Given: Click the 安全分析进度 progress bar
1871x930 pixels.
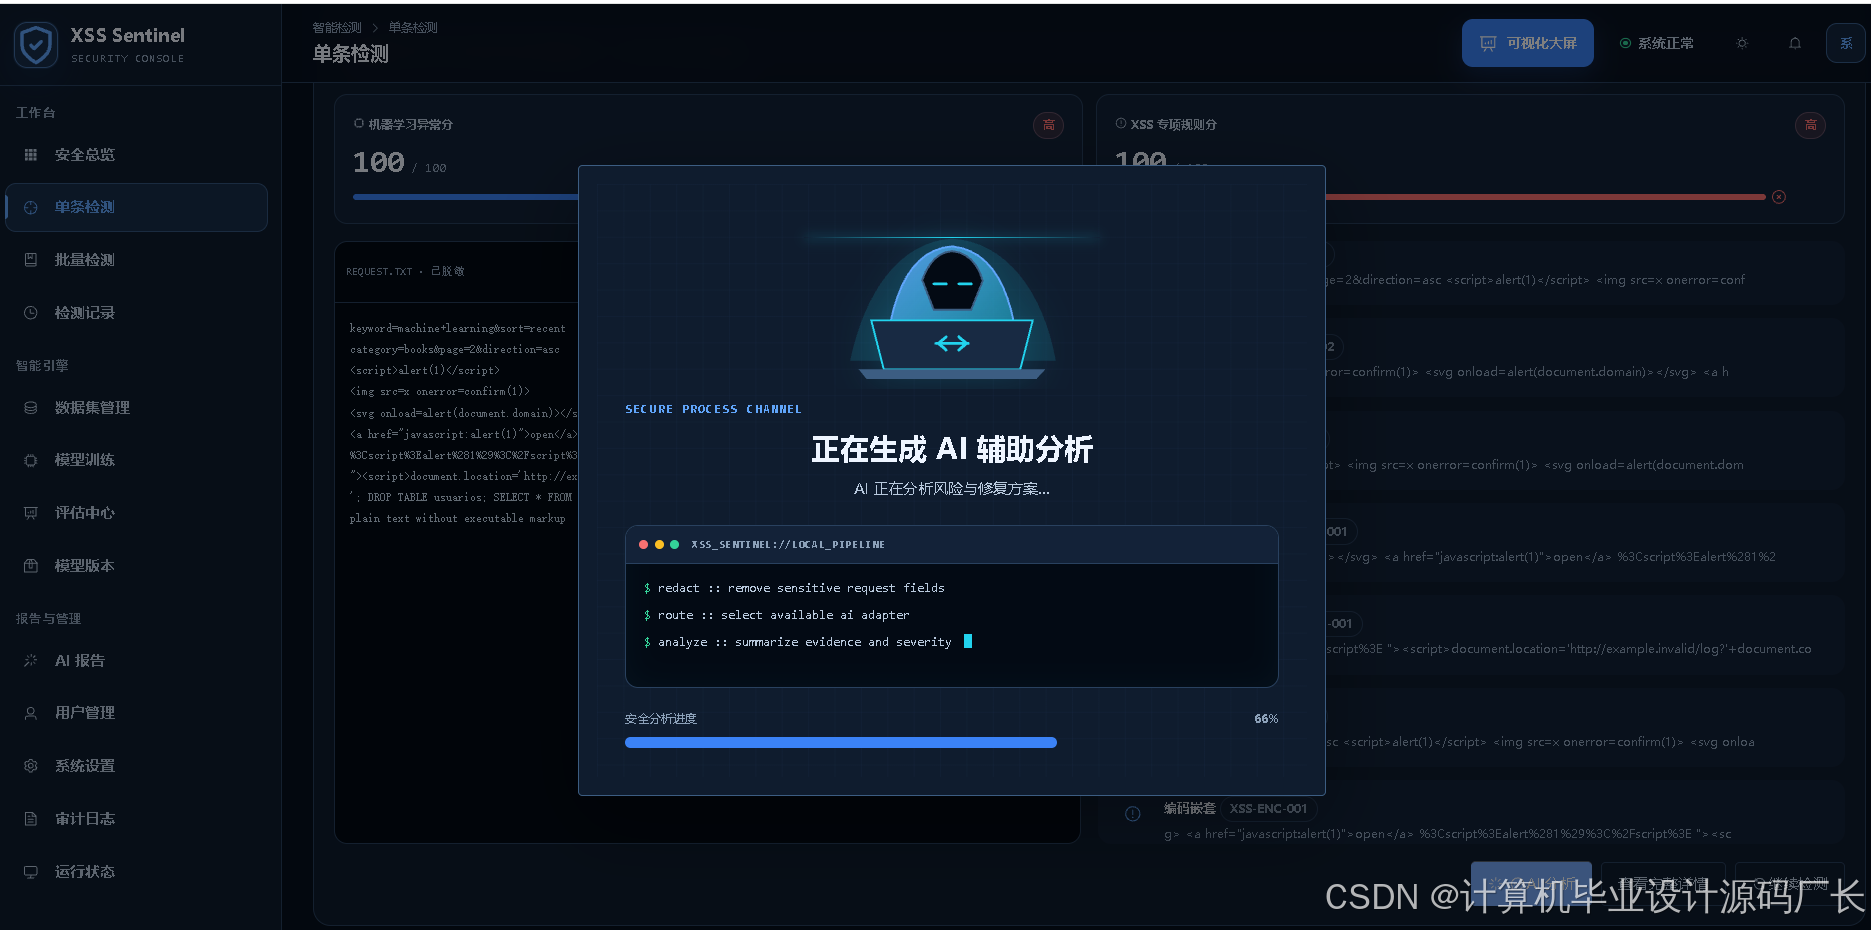Looking at the screenshot, I should [951, 743].
